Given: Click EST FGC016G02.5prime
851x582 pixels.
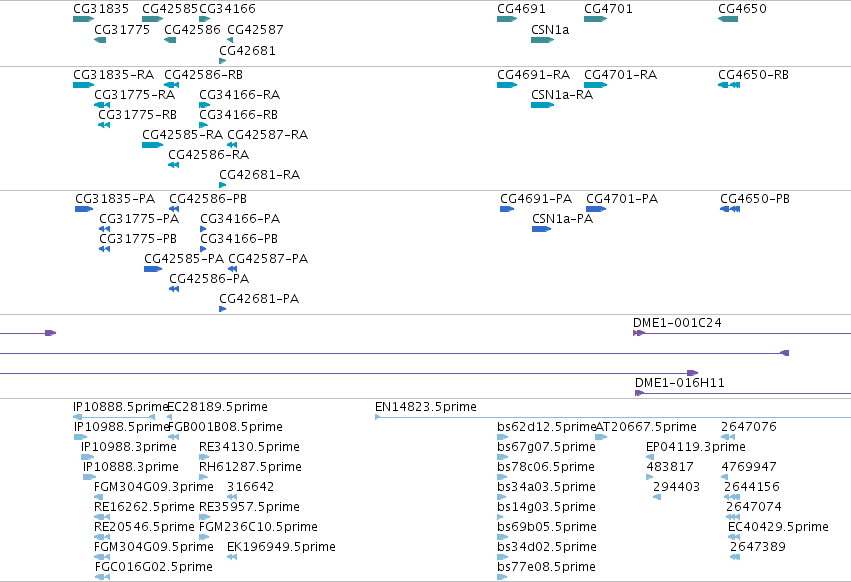Looking at the screenshot, I should (x=154, y=567).
